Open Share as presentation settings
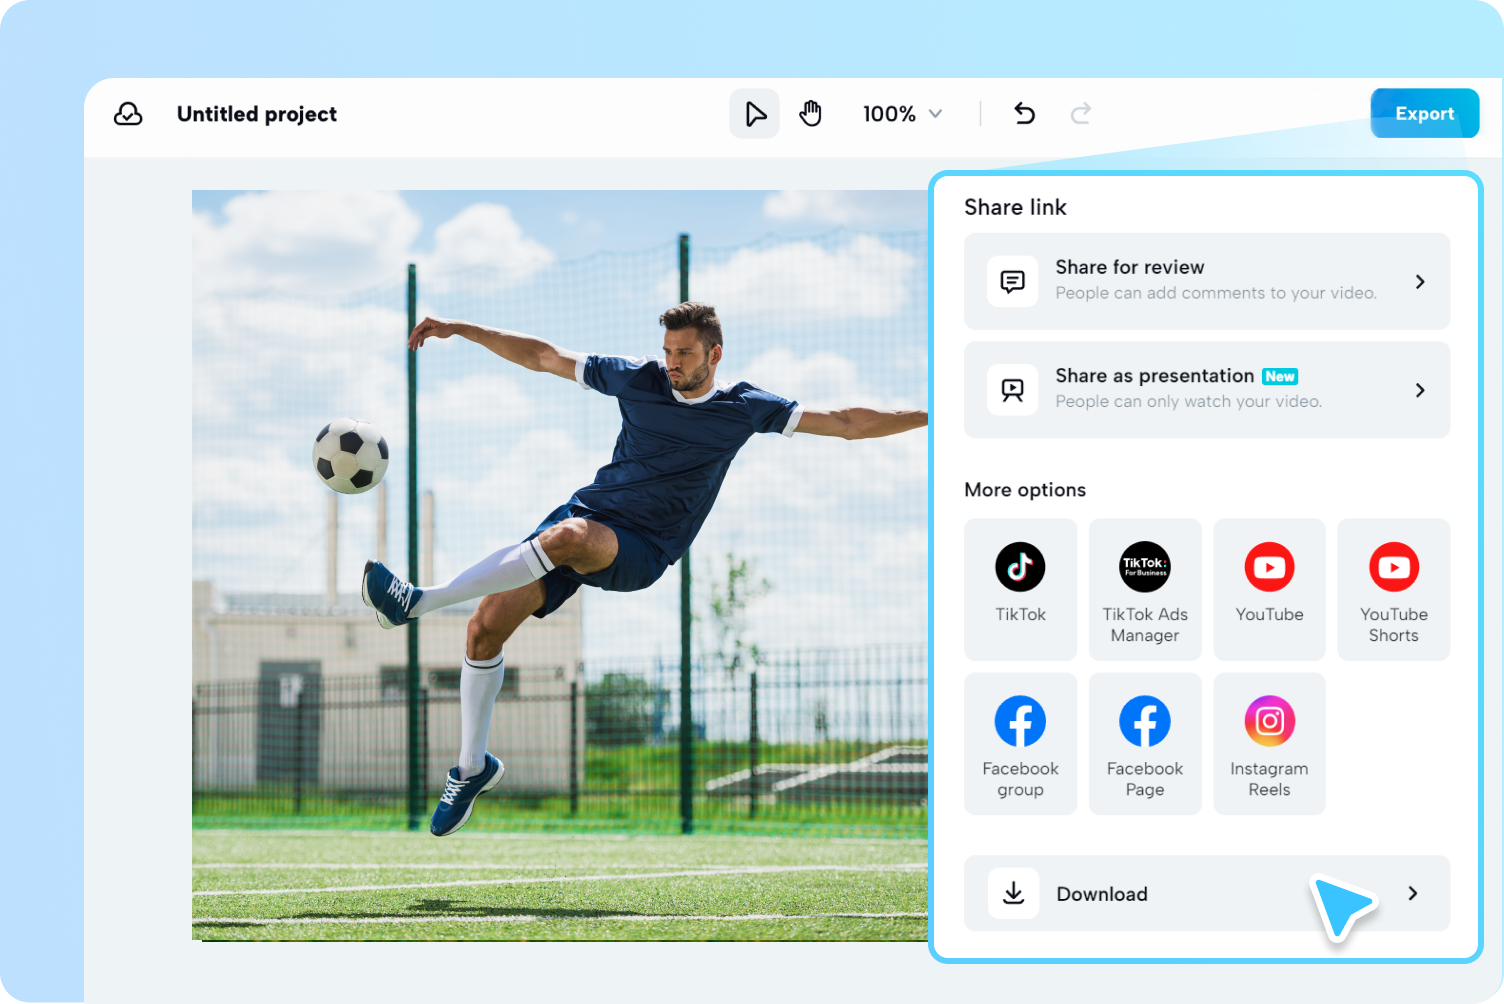1504x1004 pixels. point(1420,390)
